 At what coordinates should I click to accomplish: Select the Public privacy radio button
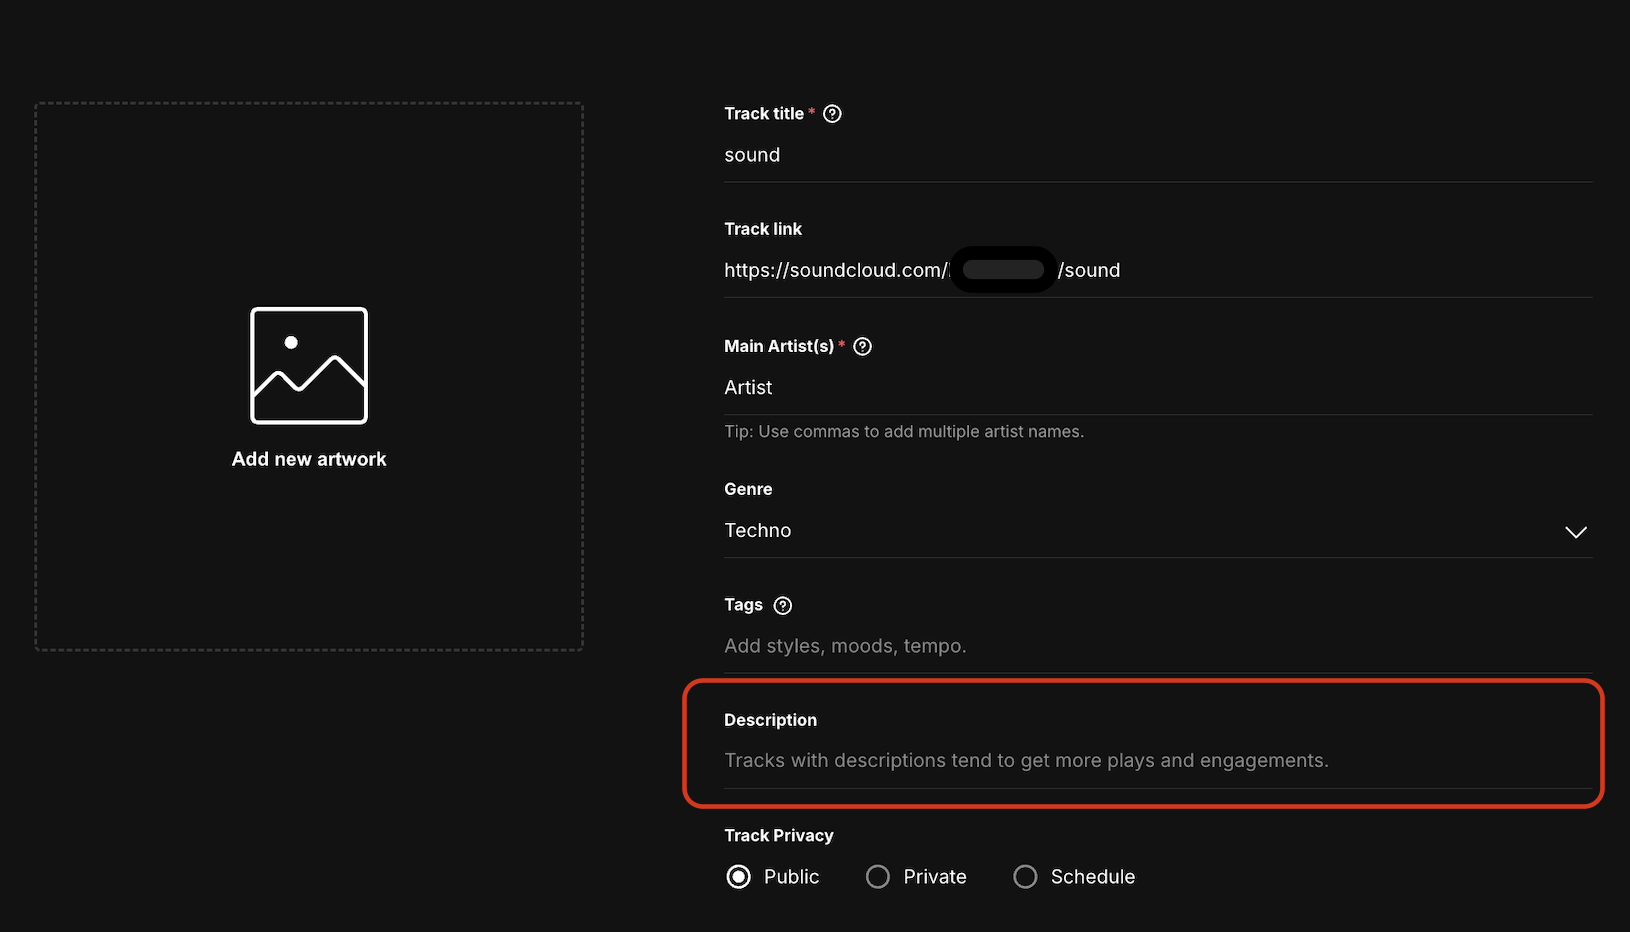pos(739,877)
